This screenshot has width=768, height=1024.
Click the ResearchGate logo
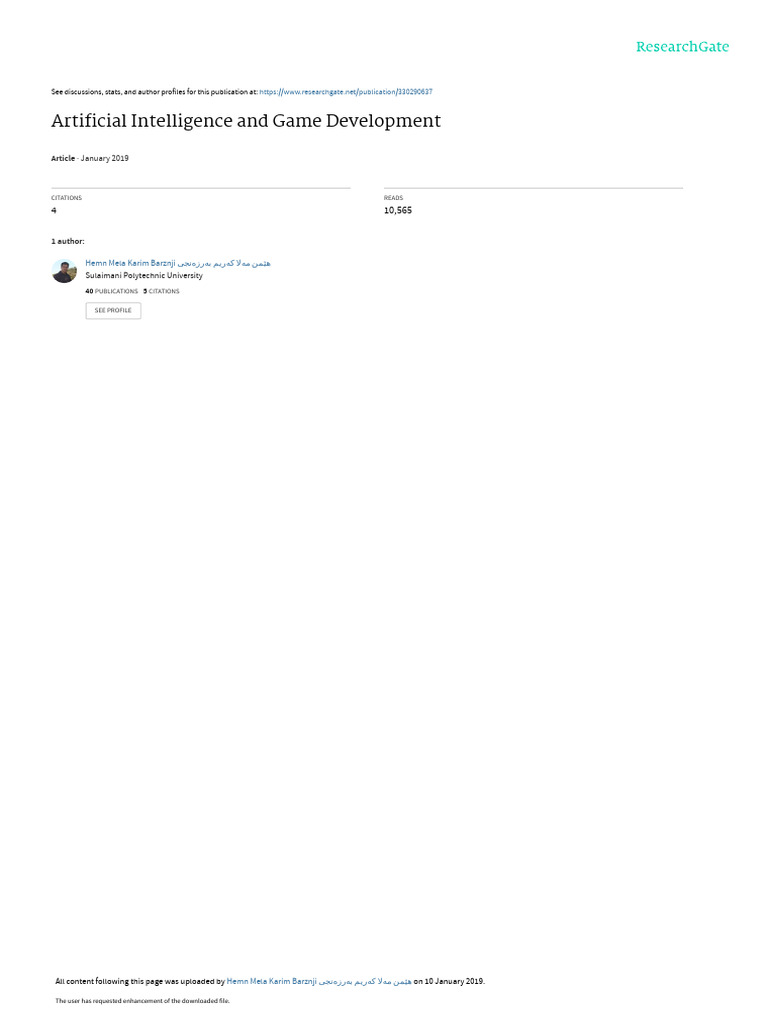pyautogui.click(x=682, y=47)
